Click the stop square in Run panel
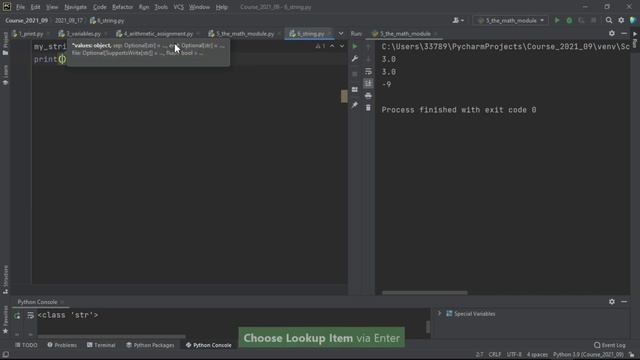This screenshot has height=360, width=640. pyautogui.click(x=355, y=74)
